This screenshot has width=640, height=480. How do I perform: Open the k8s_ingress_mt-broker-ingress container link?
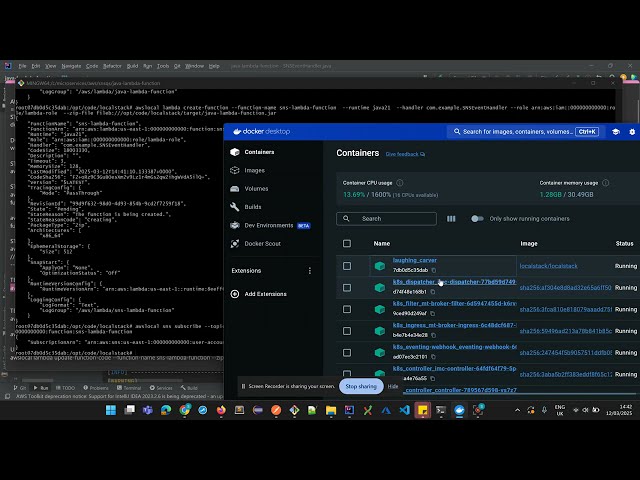(454, 325)
